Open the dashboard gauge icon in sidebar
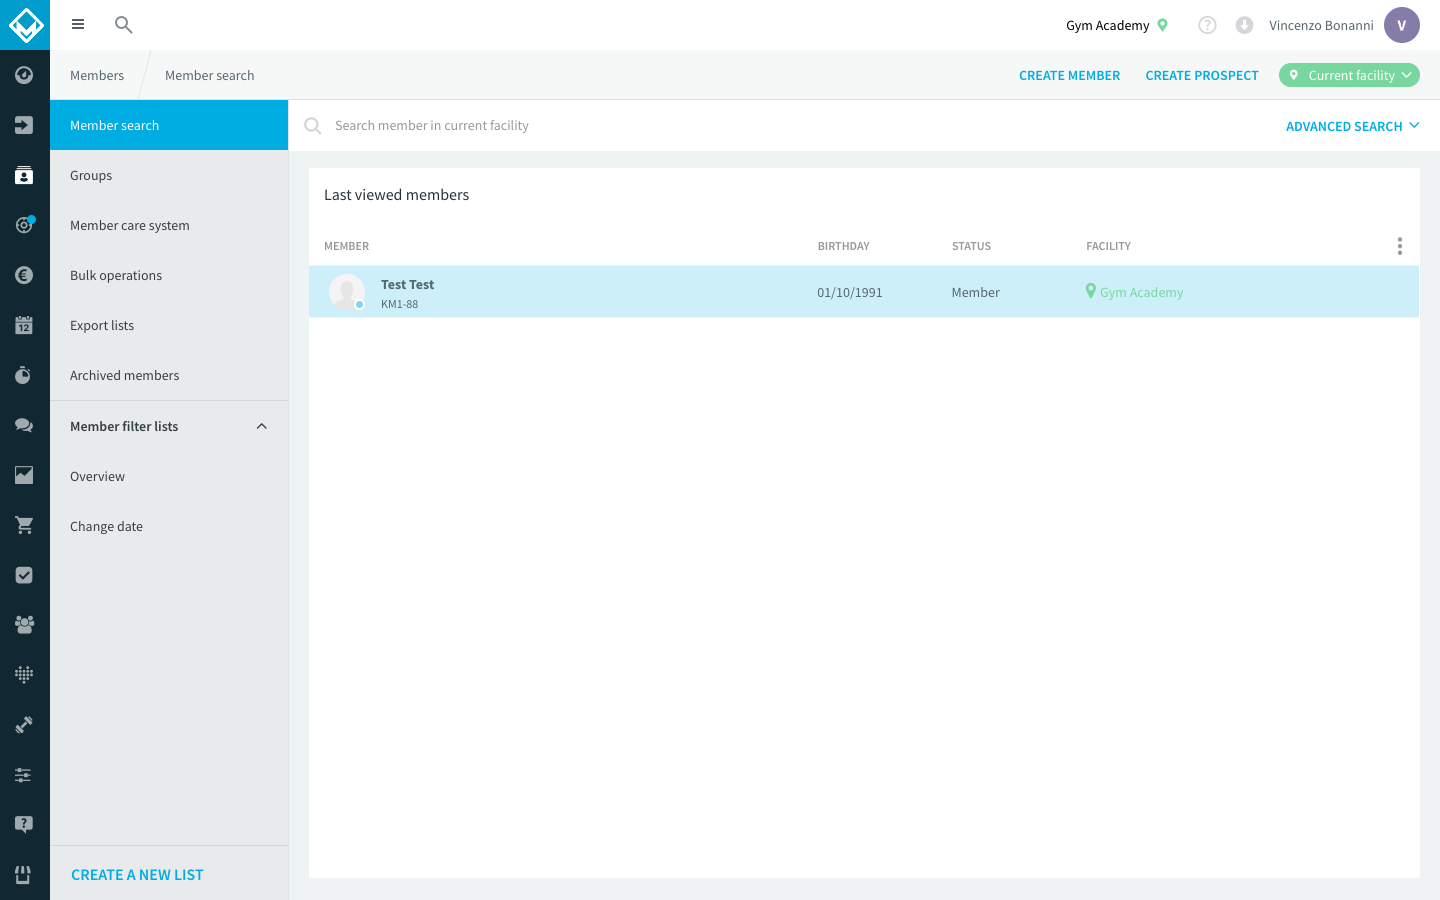1440x900 pixels. [x=24, y=75]
